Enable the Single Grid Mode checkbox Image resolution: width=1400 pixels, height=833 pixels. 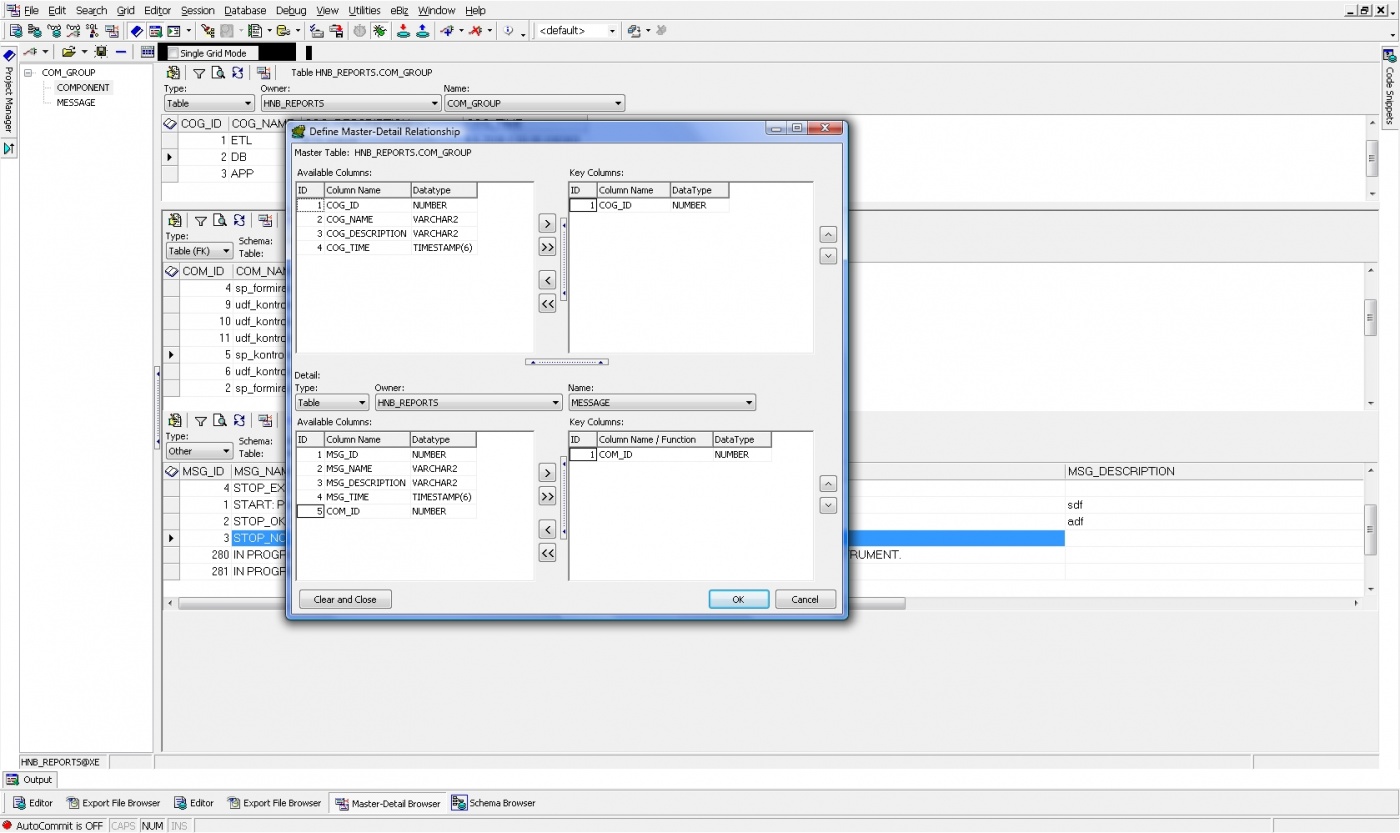pos(174,53)
